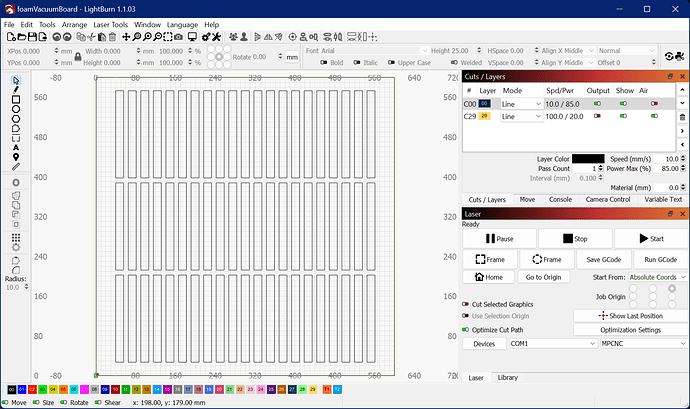This screenshot has height=409, width=690.
Task: Enable the Cut Selected Graphics switch
Action: click(466, 301)
